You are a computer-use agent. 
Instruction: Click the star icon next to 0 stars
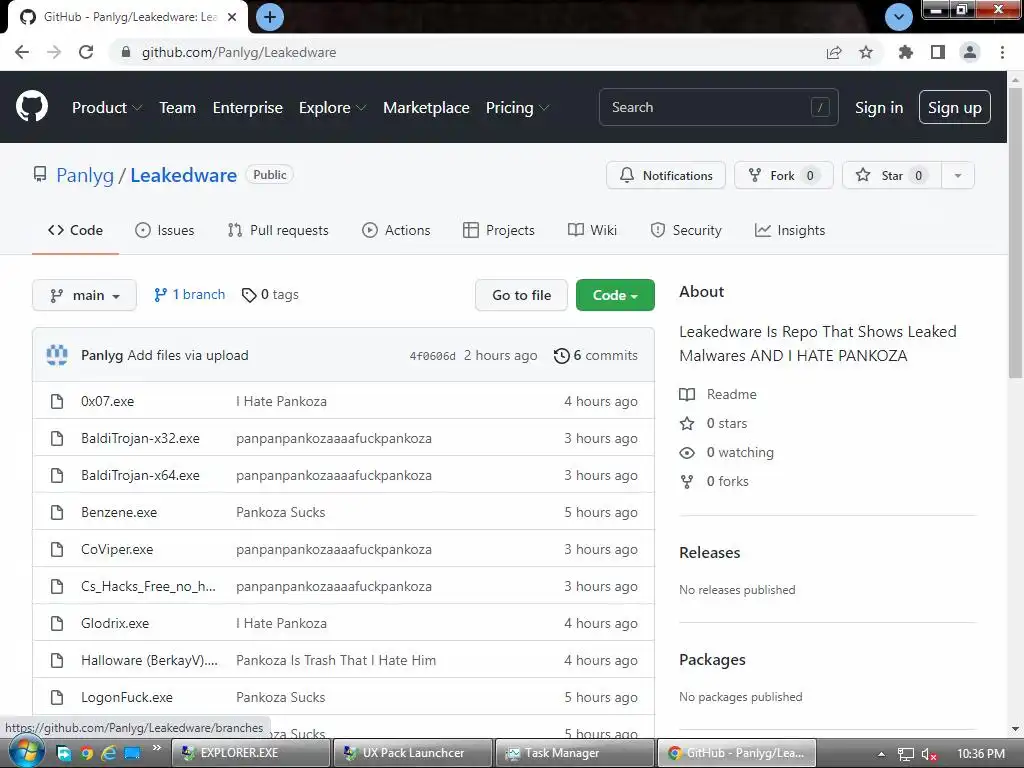pyautogui.click(x=687, y=423)
